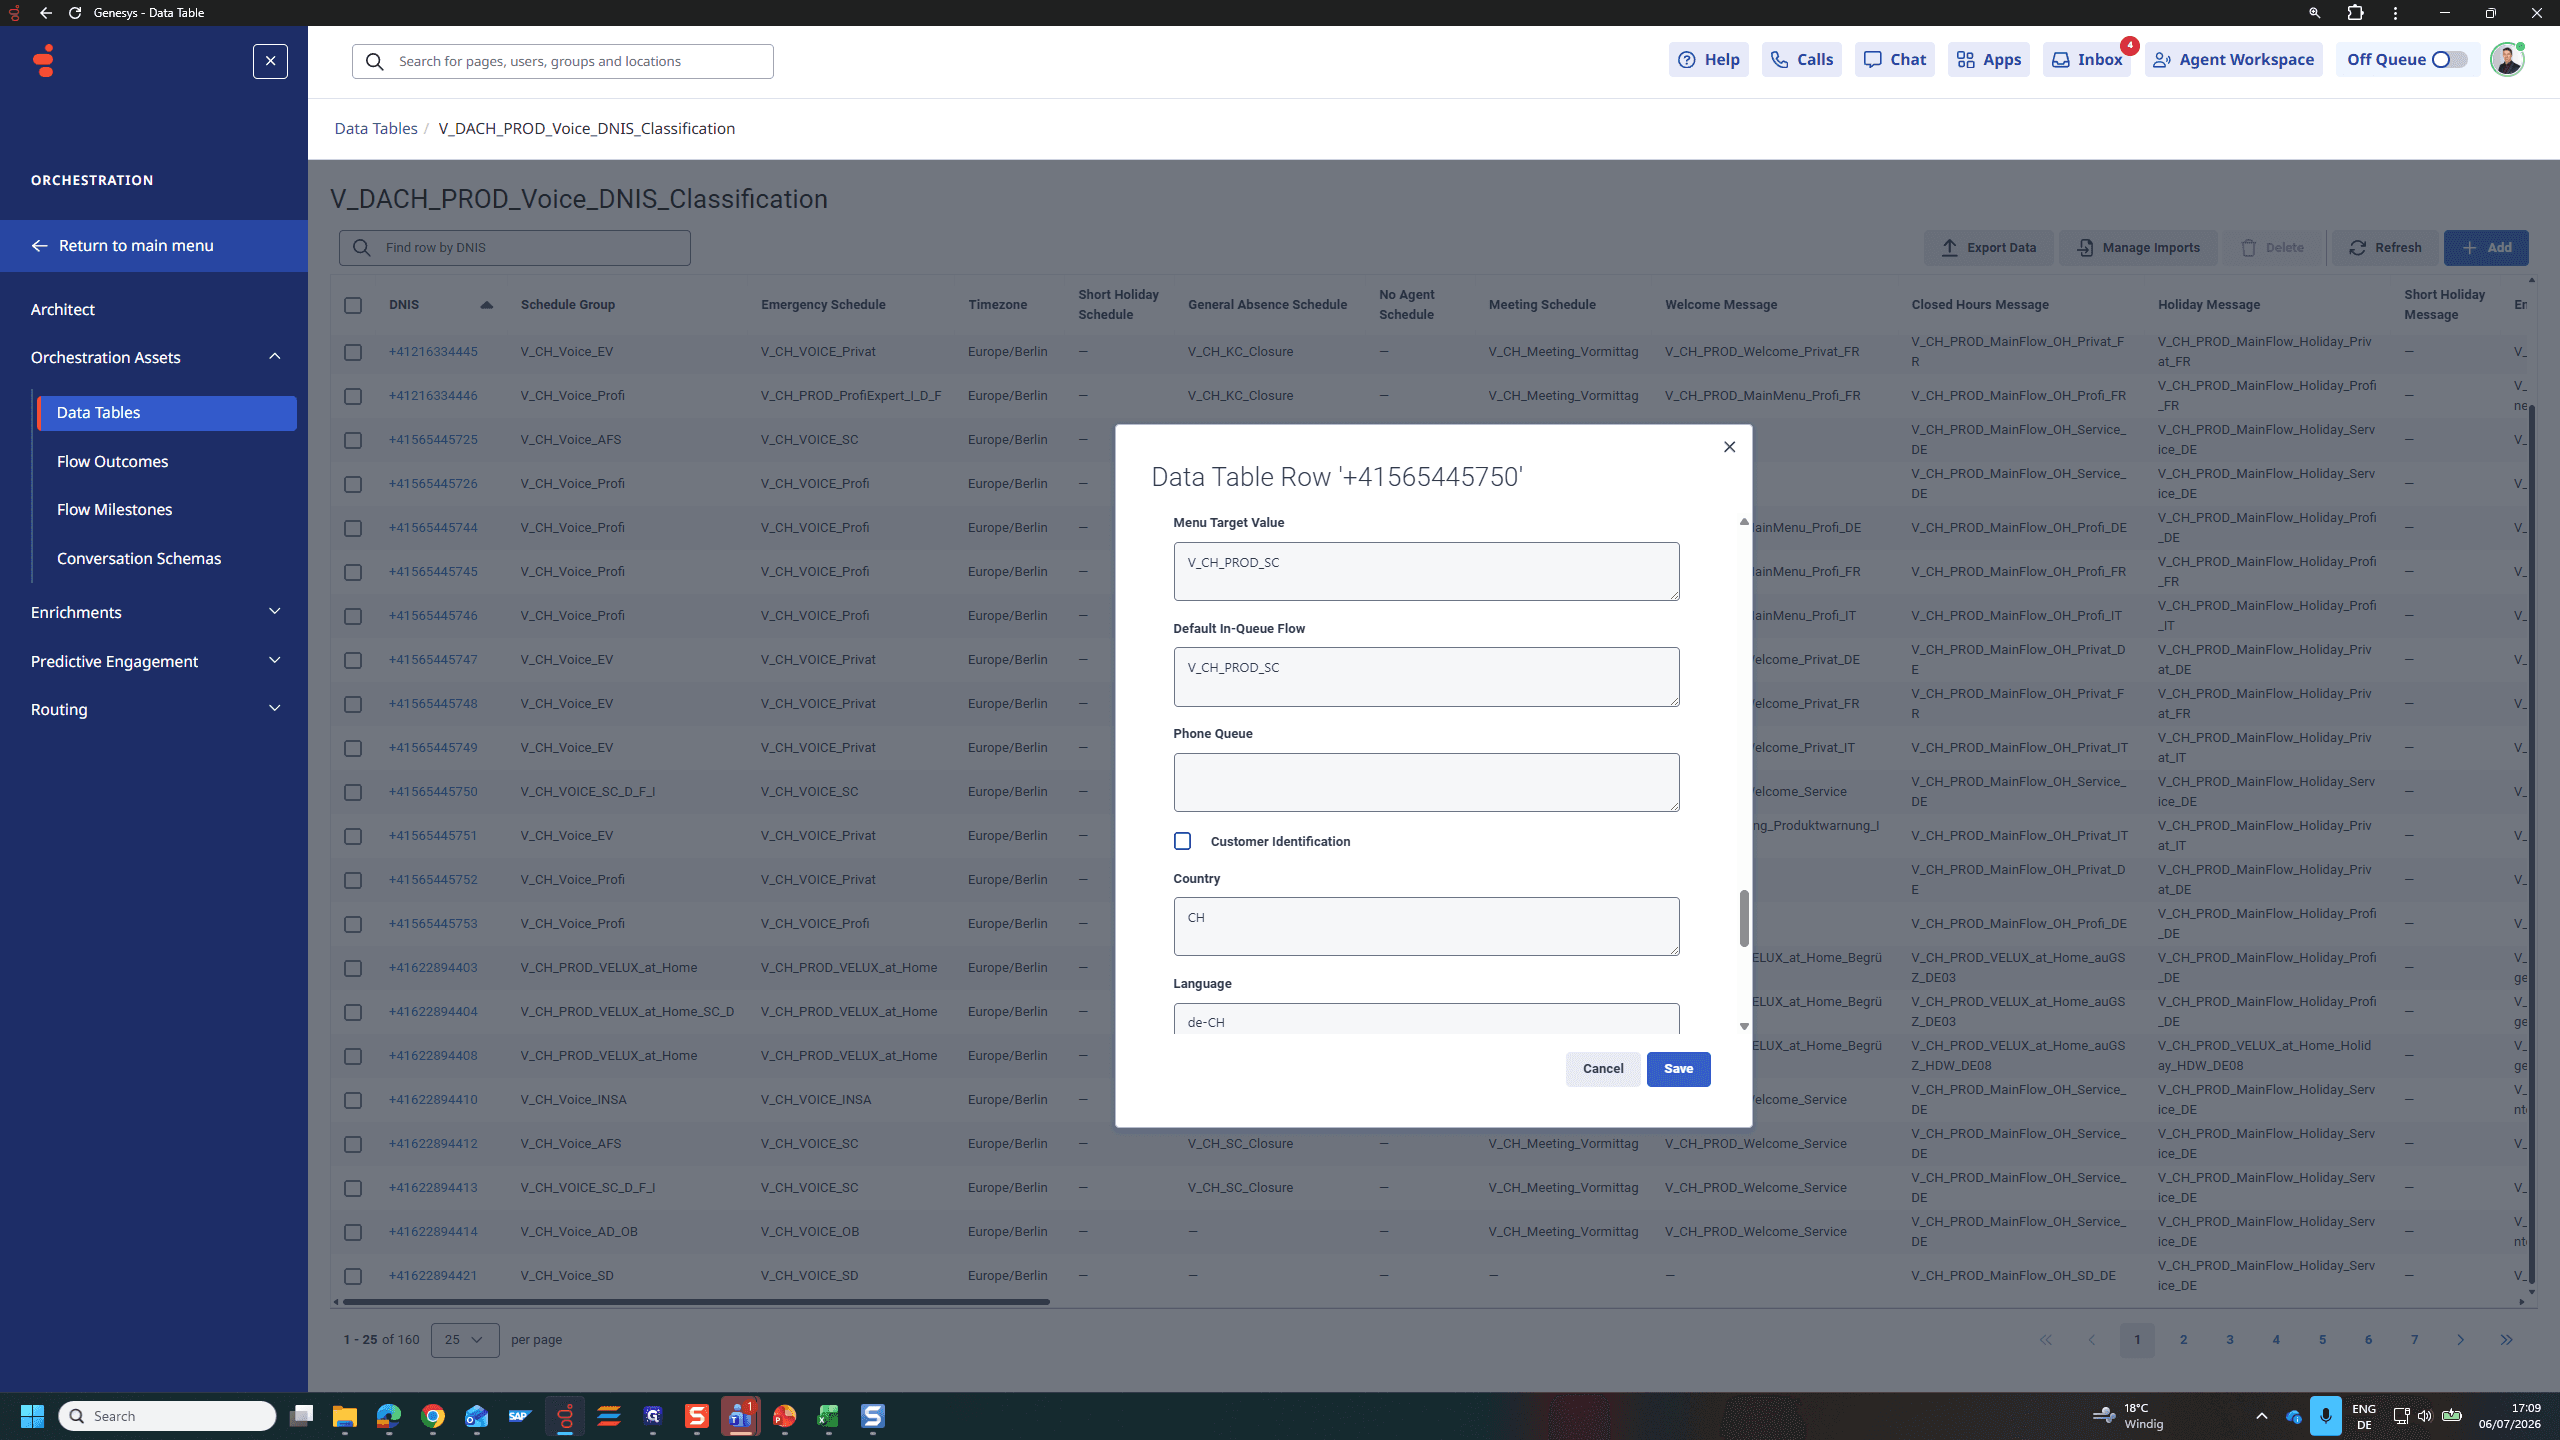Screen dimensions: 2560x1440
Task: Open the Apps panel
Action: [1988, 60]
